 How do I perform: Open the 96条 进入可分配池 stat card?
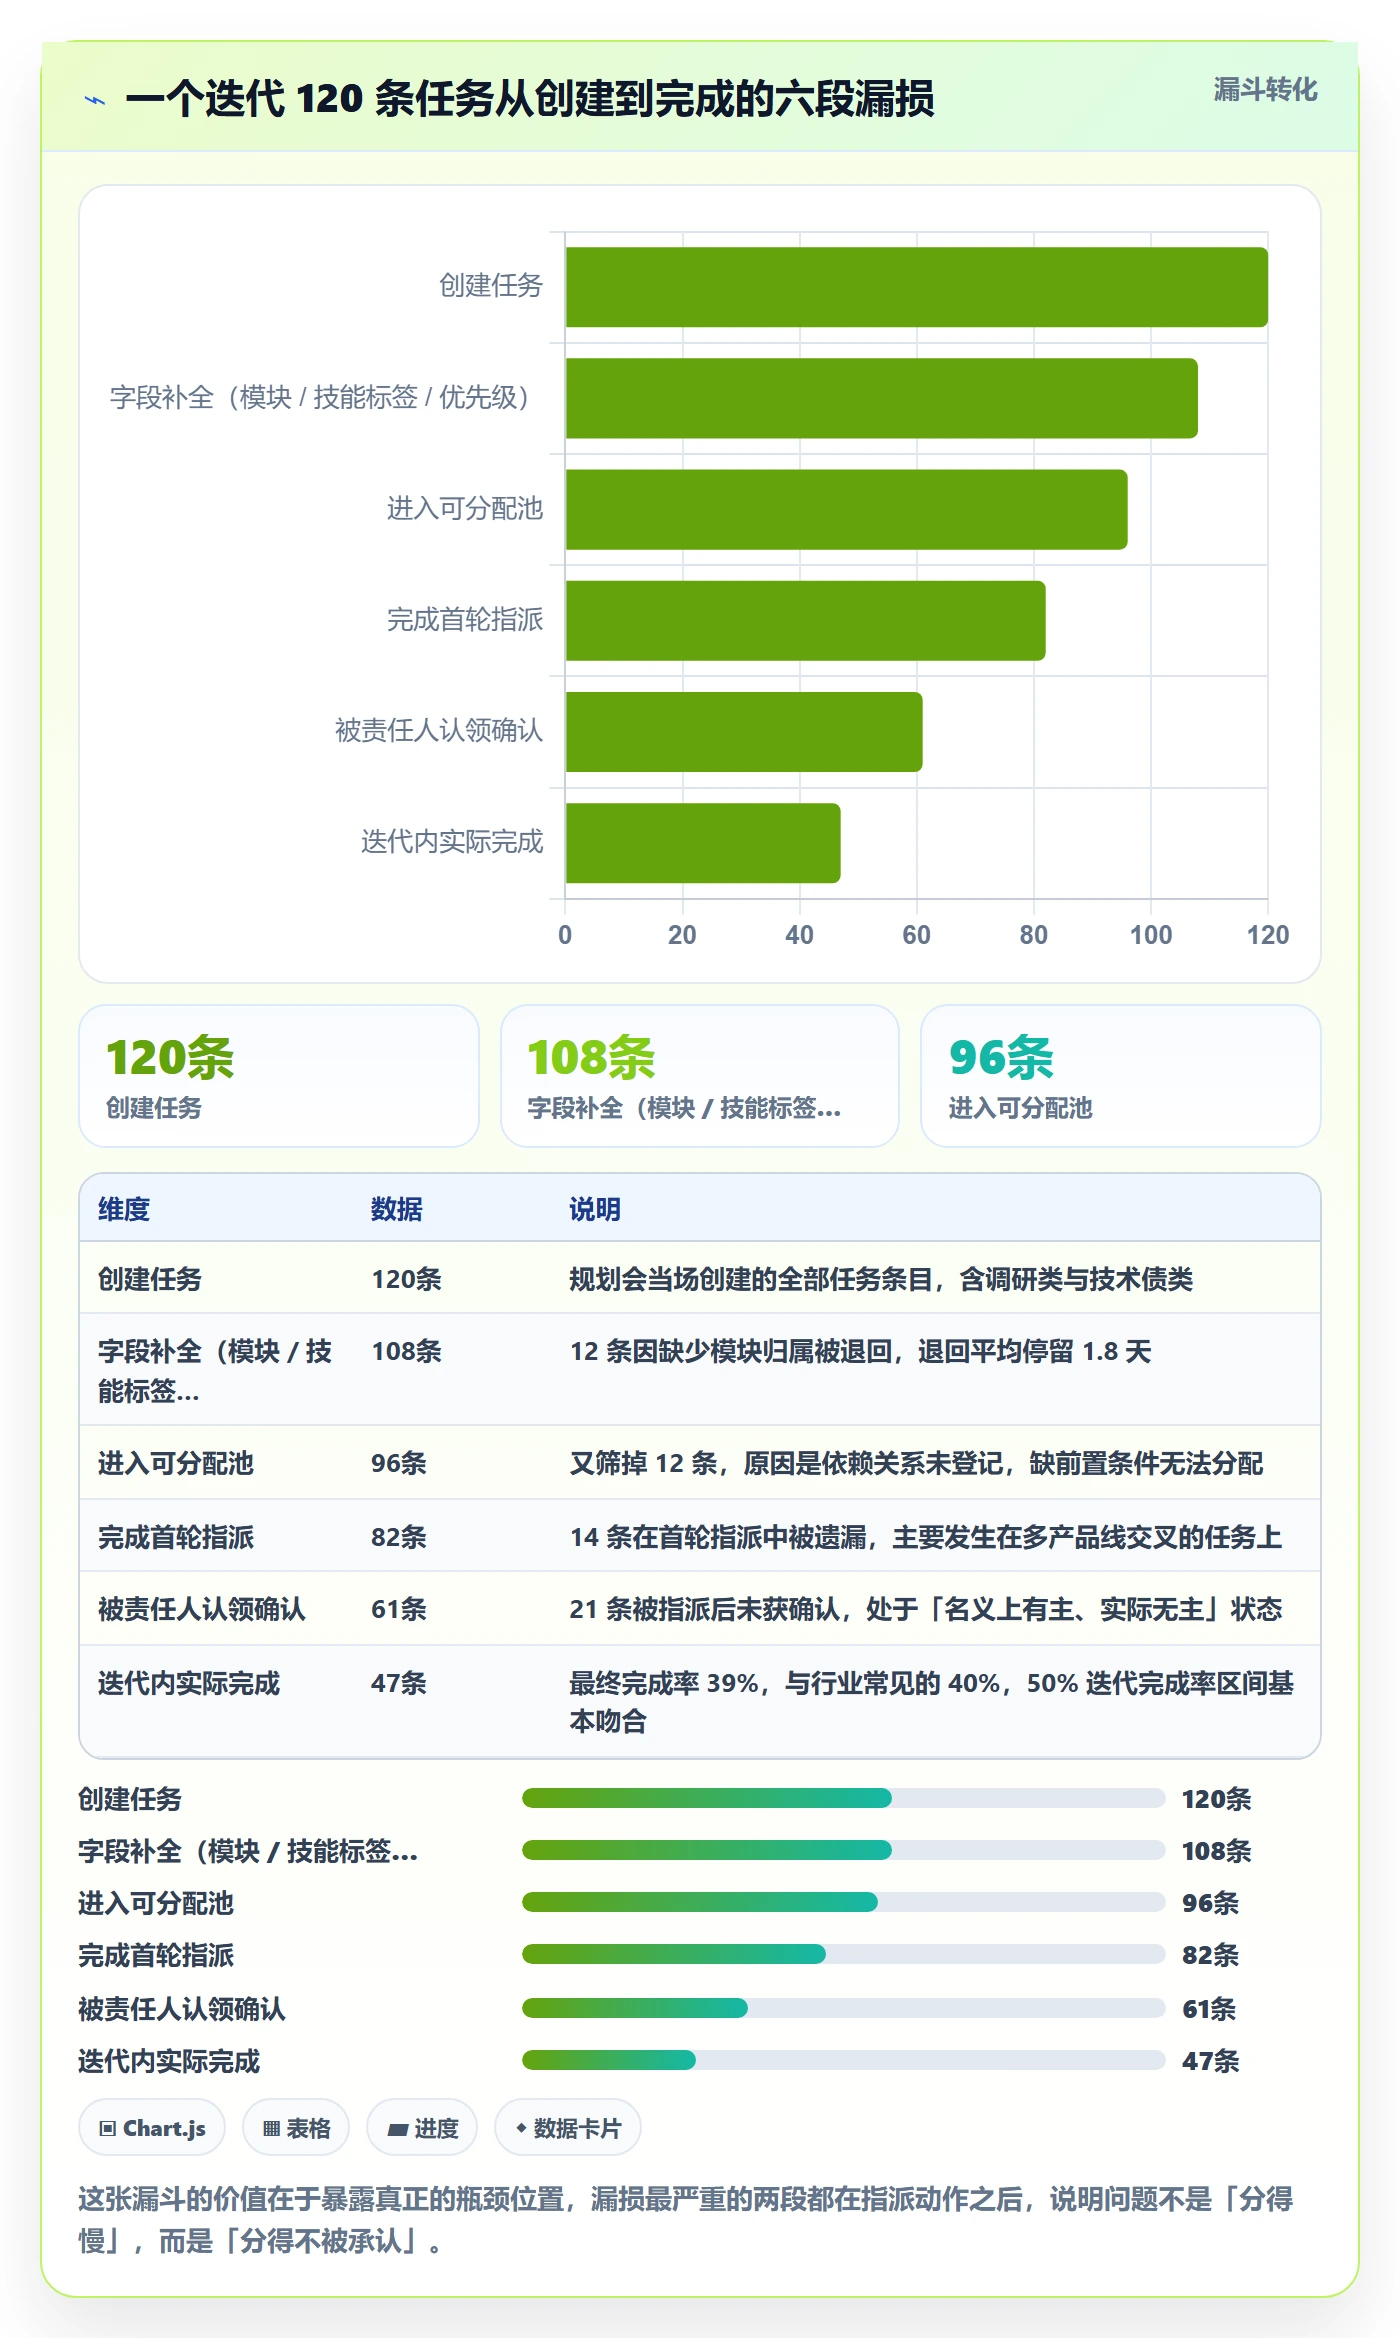[1120, 1076]
